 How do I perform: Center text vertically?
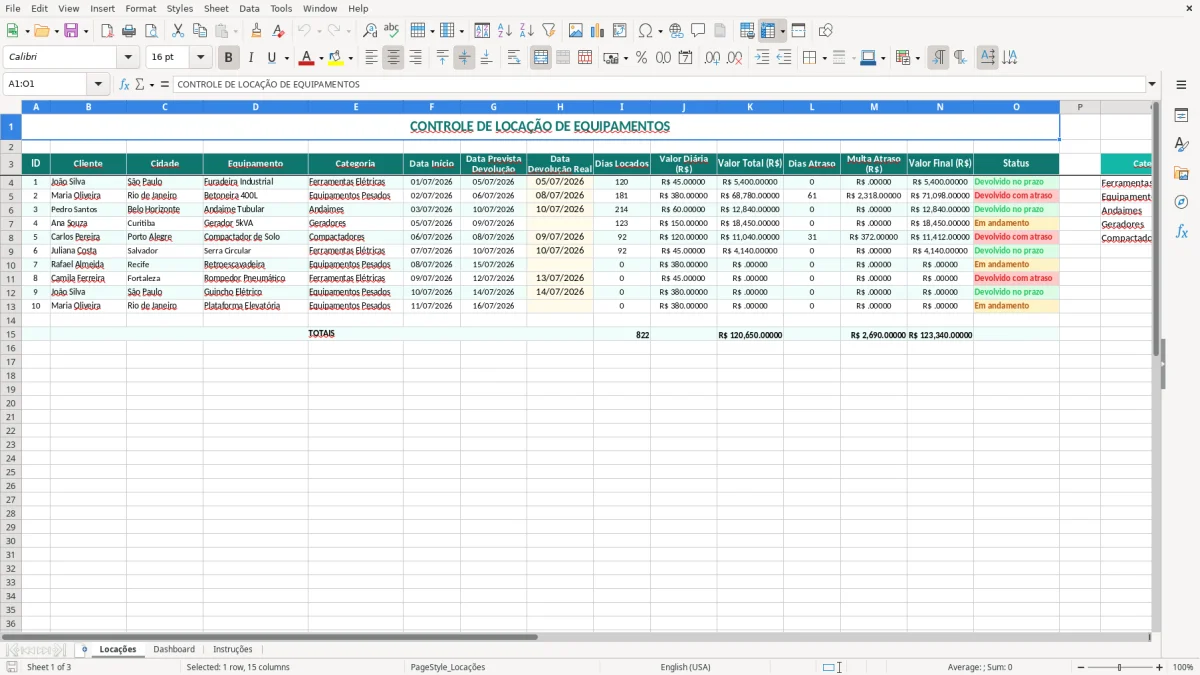click(x=464, y=58)
